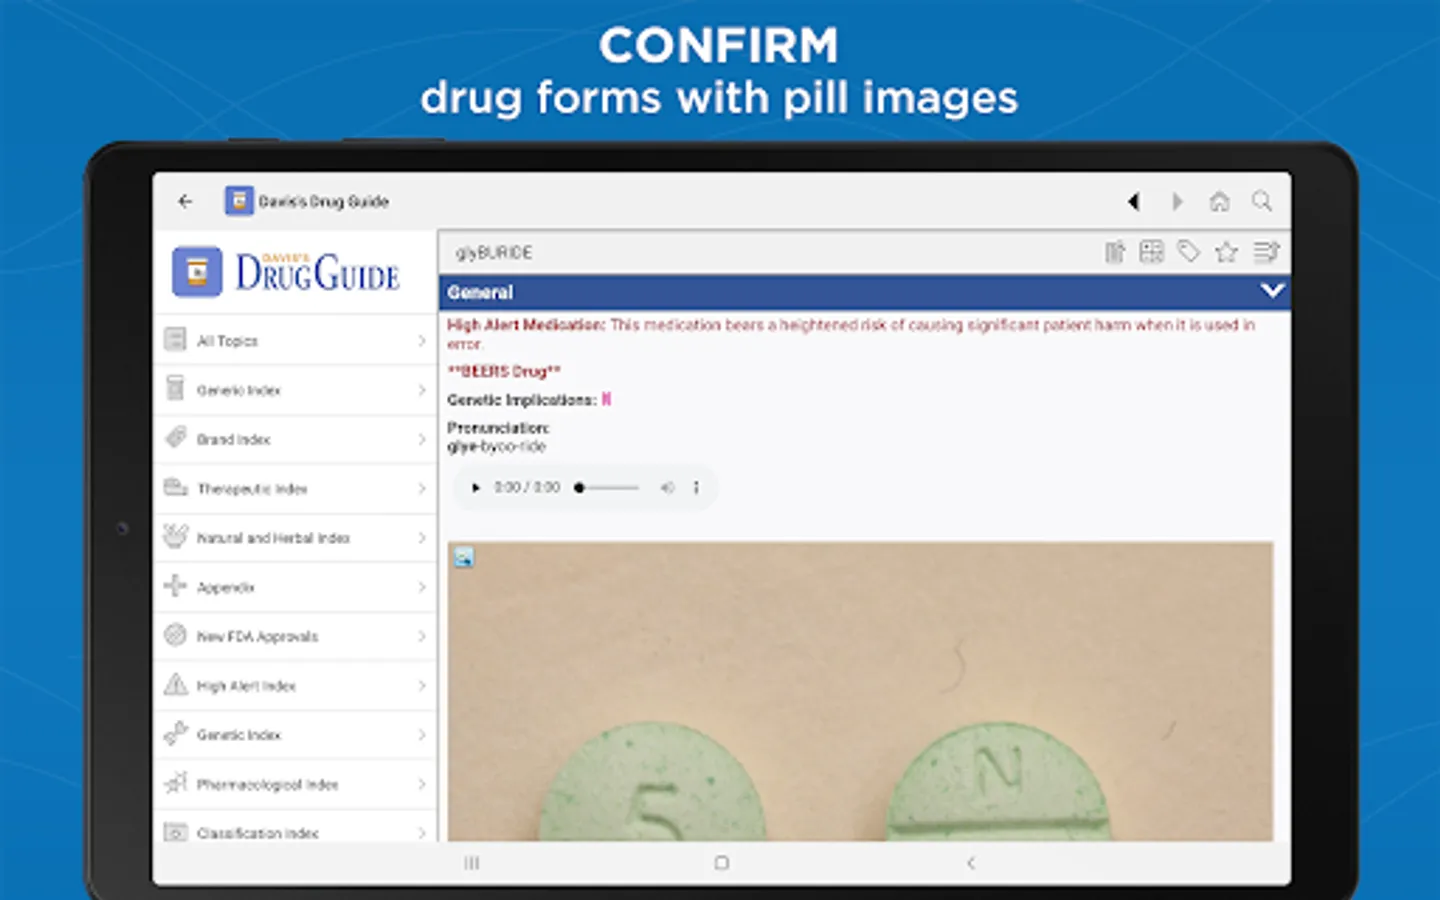1440x900 pixels.
Task: Click the High Alert warning triangle icon
Action: 175,684
